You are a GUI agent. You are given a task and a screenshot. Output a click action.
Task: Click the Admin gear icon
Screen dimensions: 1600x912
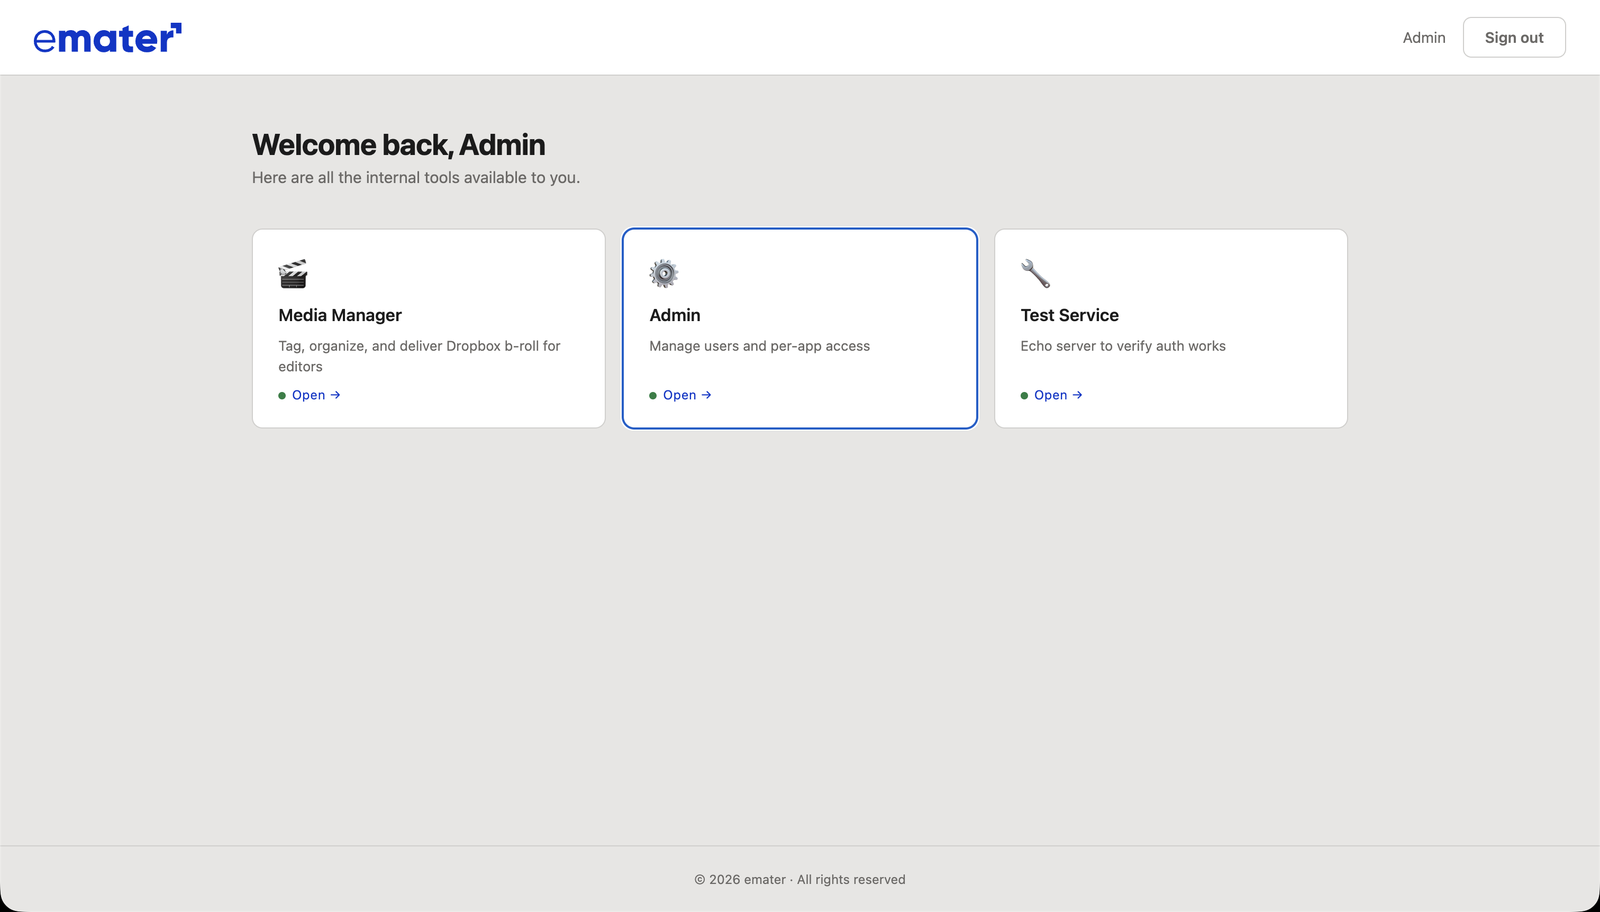point(664,273)
